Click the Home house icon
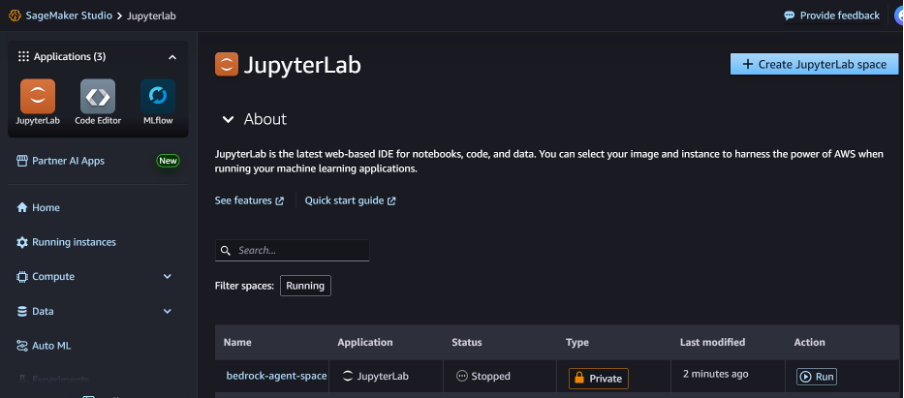Viewport: 904px width, 398px height. [x=22, y=207]
